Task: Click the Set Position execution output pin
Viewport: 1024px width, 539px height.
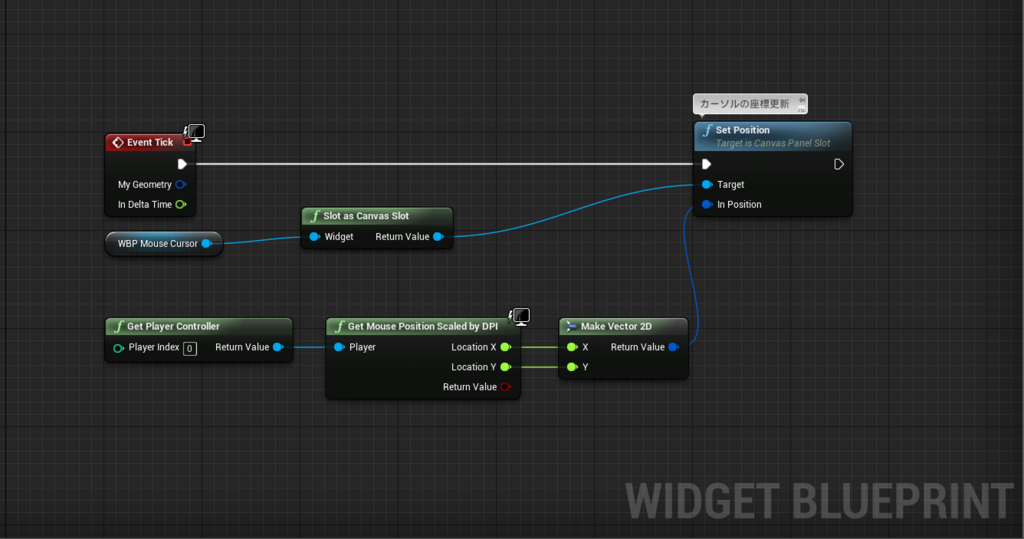Action: (839, 164)
